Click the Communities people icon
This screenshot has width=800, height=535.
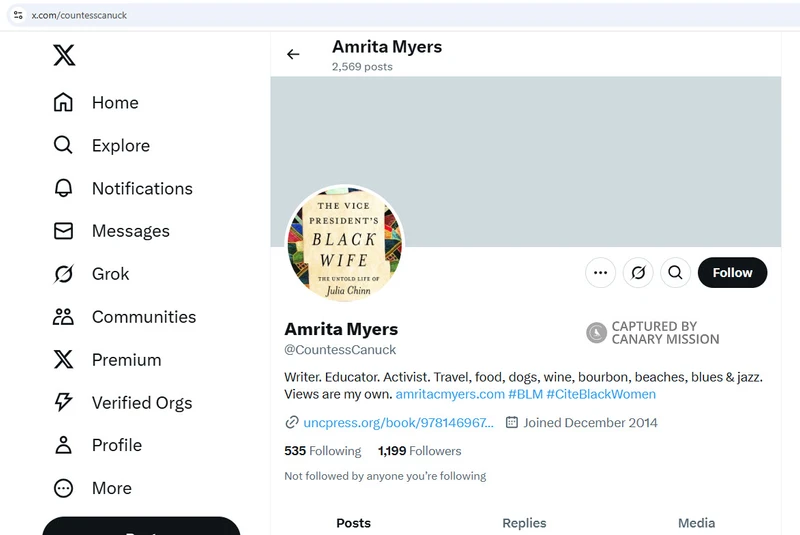pyautogui.click(x=63, y=317)
